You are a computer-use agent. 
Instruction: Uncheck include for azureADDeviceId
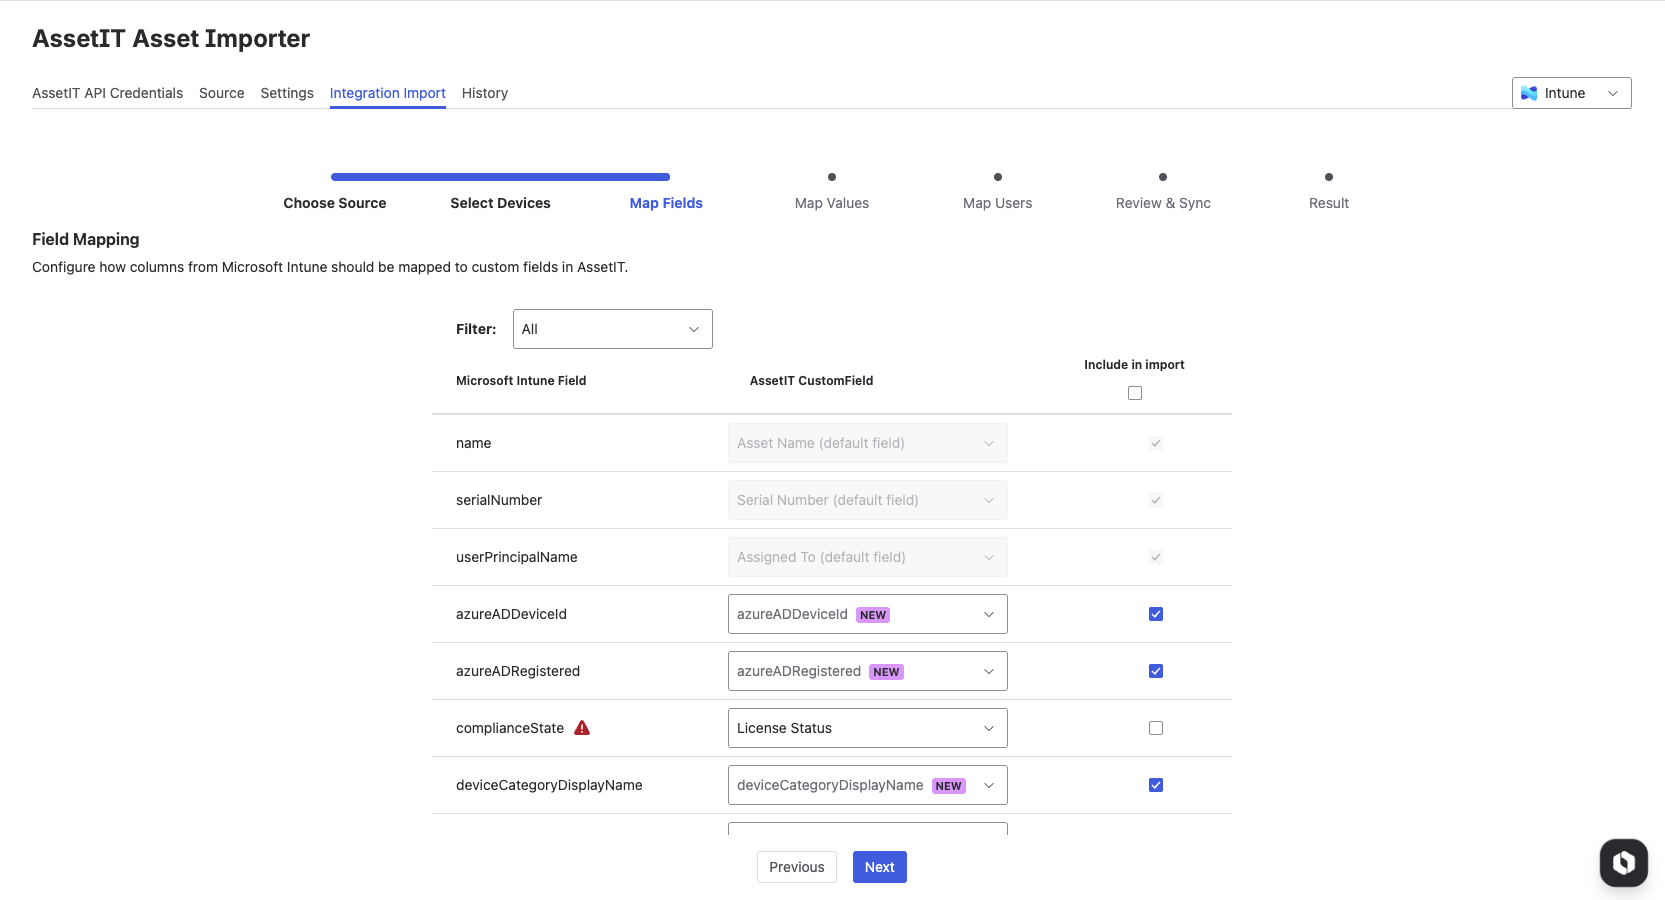tap(1156, 614)
